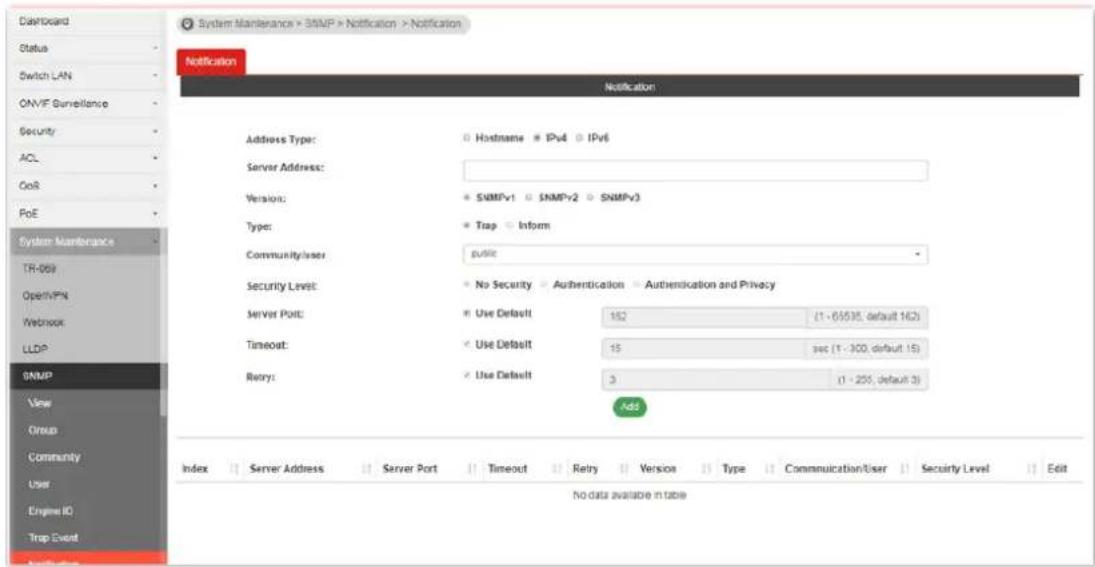This screenshot has height=567, width=1095.
Task: Toggle Use Default for Retry
Action: pyautogui.click(x=466, y=375)
